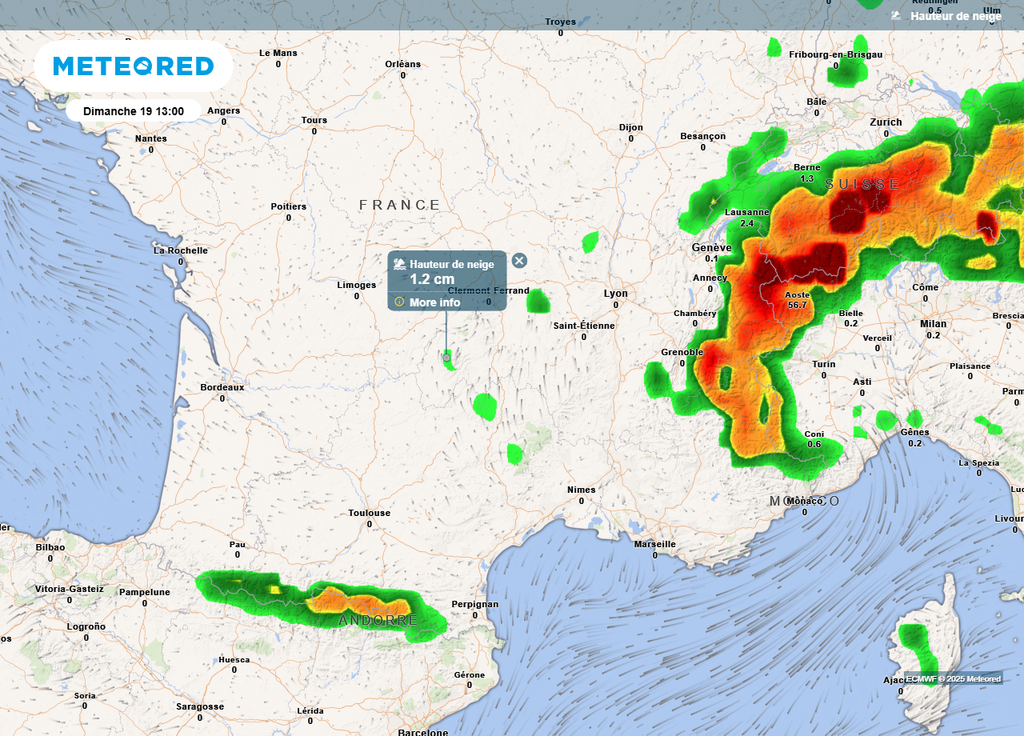The image size is (1024, 736).
Task: Open the More info link in popup
Action: (x=435, y=302)
